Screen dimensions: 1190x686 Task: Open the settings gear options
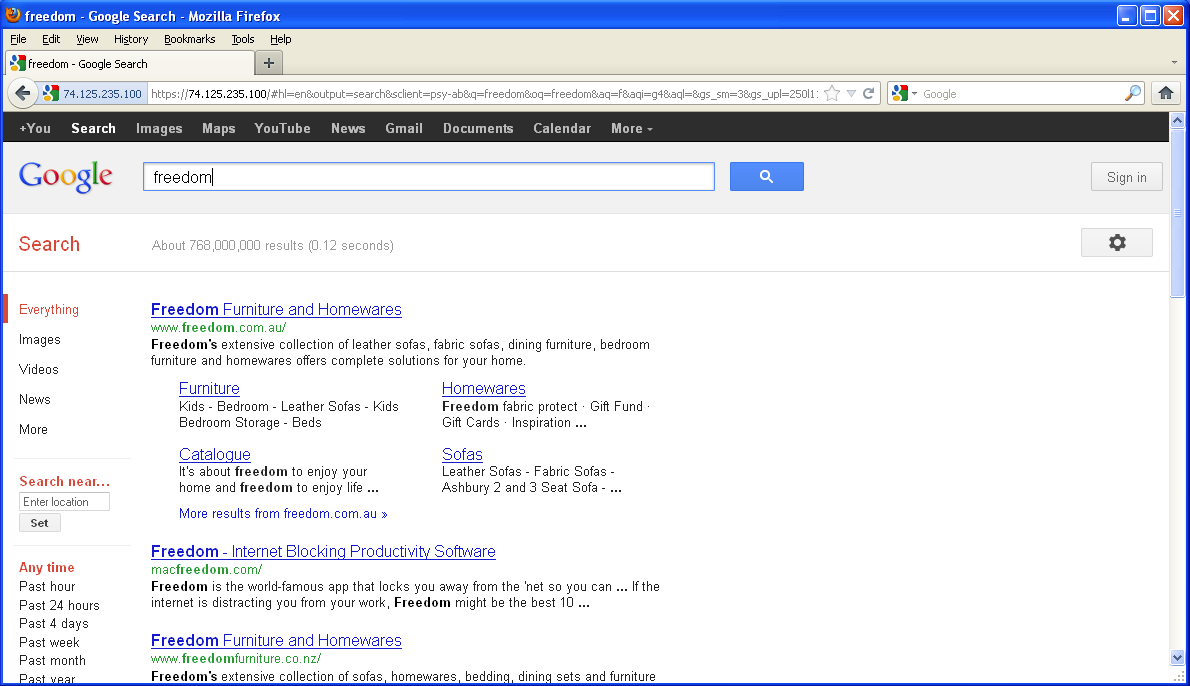point(1116,243)
